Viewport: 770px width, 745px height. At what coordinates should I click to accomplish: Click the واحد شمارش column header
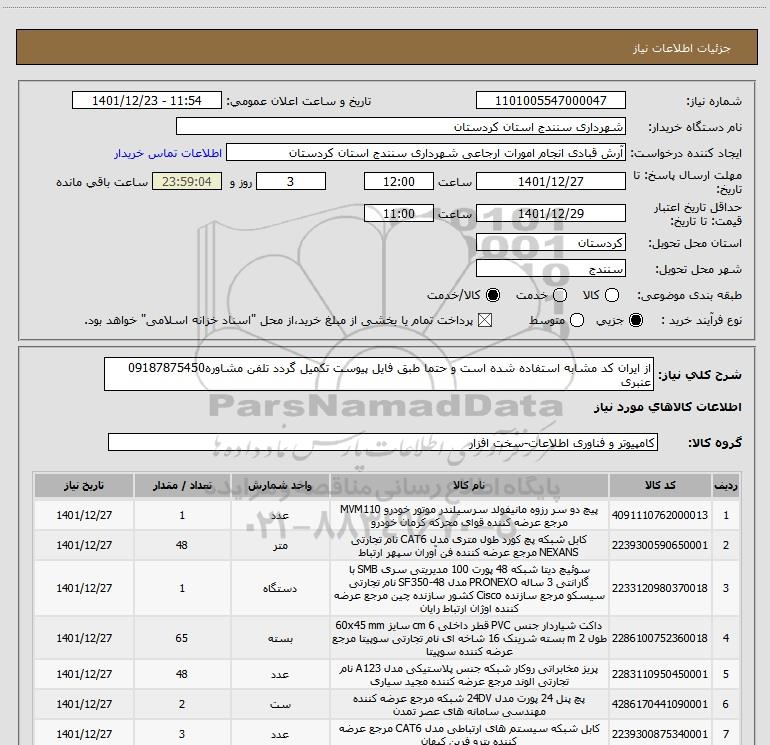click(280, 486)
